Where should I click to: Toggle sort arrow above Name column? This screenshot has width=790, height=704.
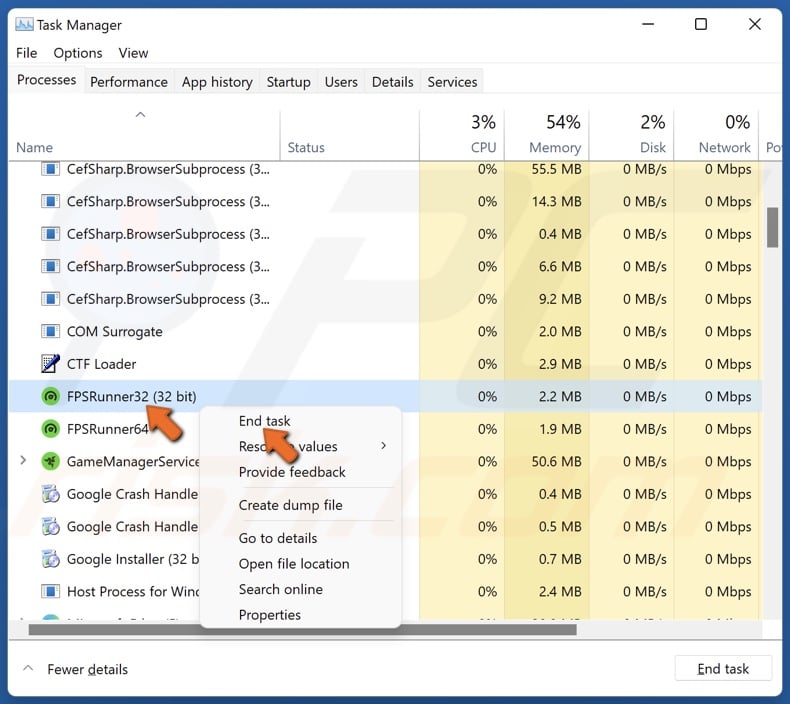(x=141, y=115)
